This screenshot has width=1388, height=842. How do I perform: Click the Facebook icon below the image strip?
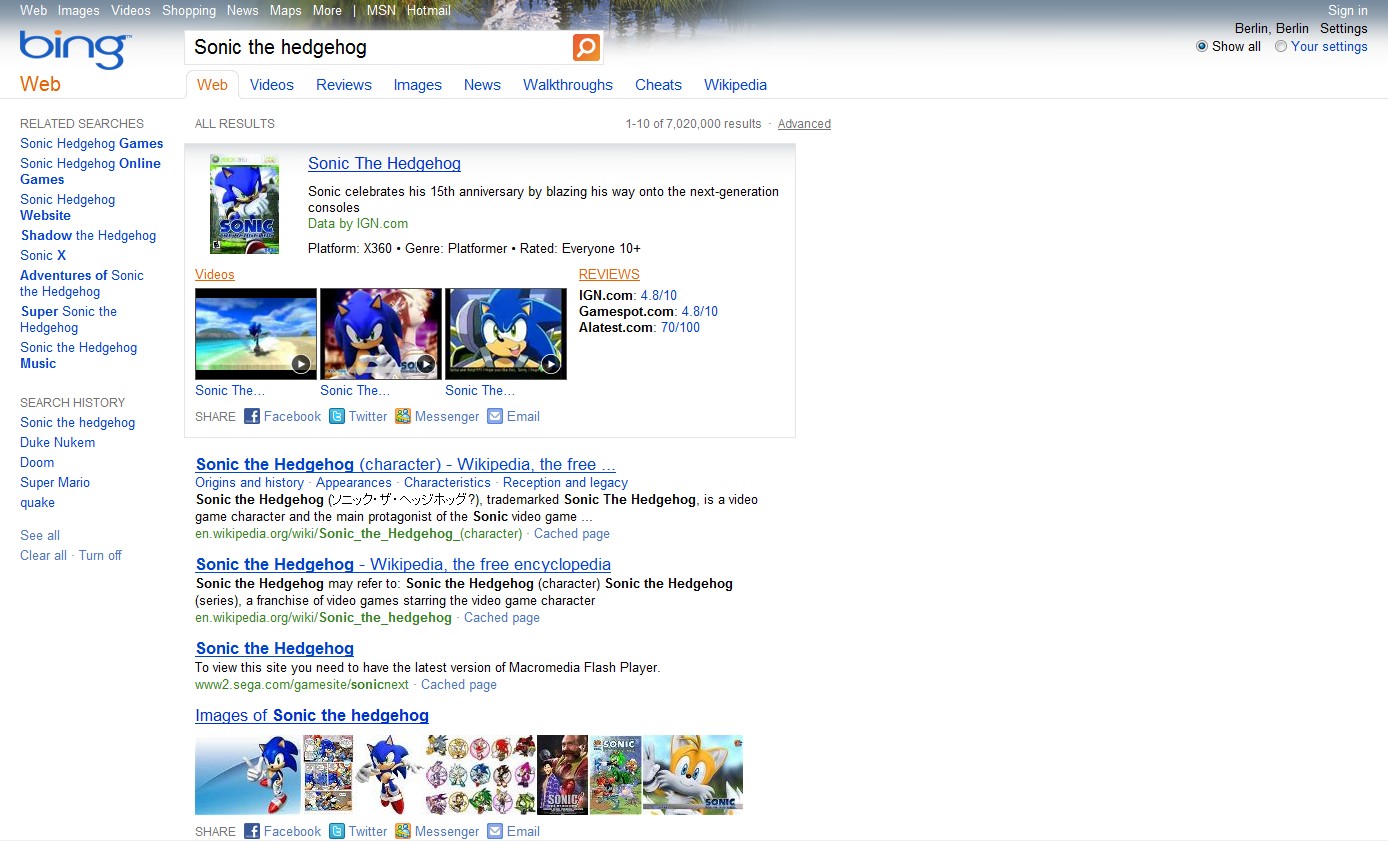tap(251, 831)
